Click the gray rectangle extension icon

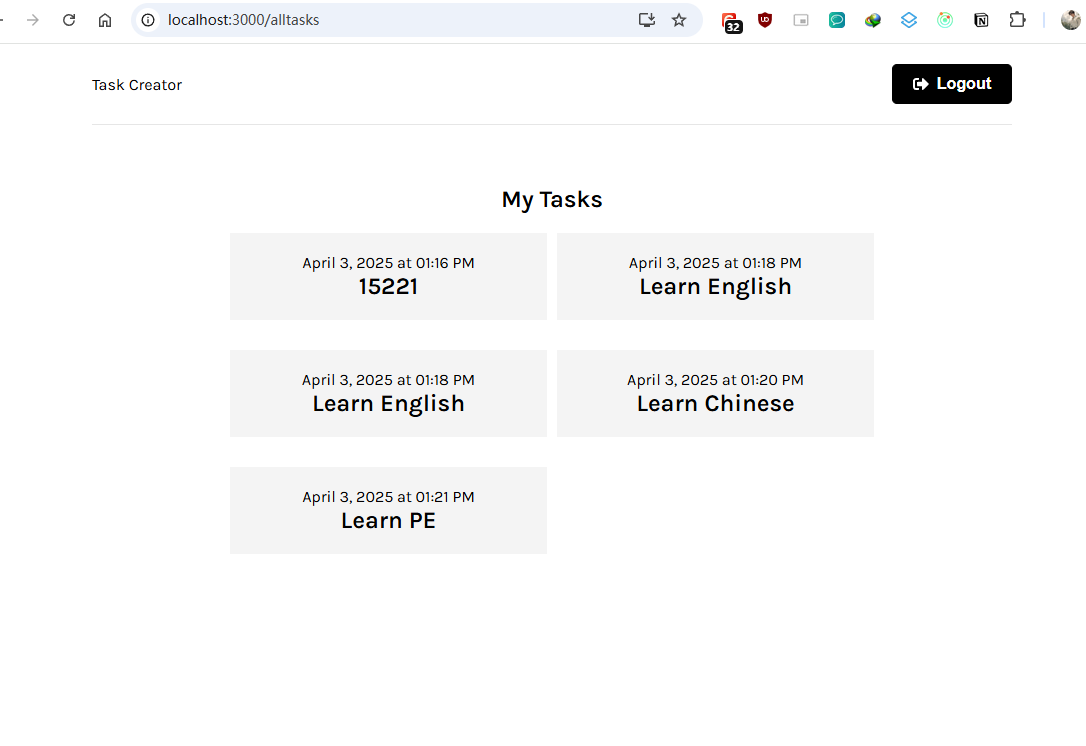coord(801,20)
